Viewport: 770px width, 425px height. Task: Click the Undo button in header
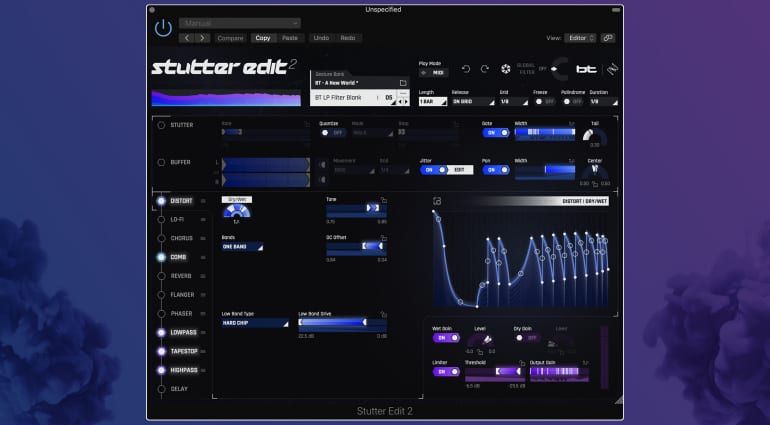click(x=321, y=38)
